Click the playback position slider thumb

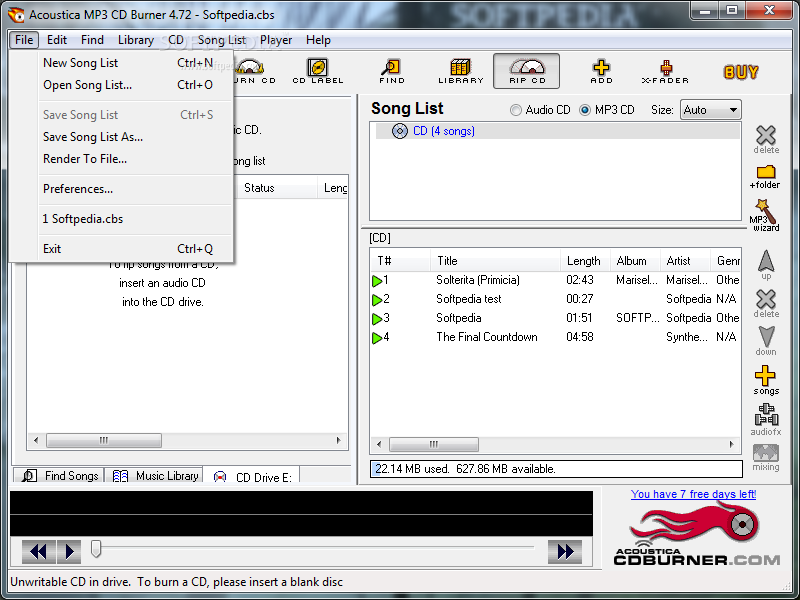pyautogui.click(x=96, y=549)
